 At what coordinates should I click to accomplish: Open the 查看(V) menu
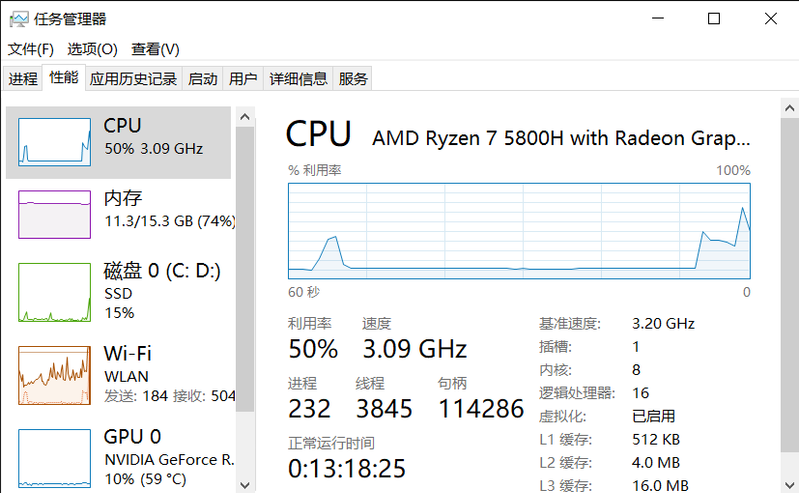[155, 49]
